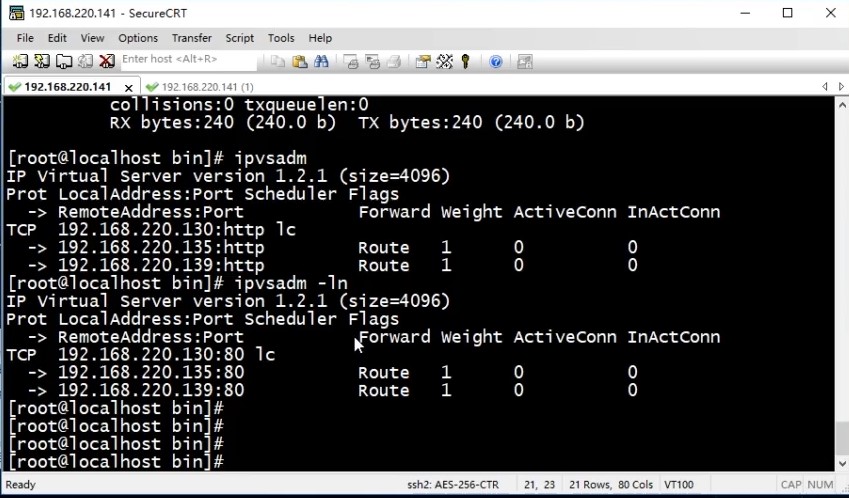This screenshot has height=498, width=849.
Task: Open the View menu
Action: (x=93, y=38)
